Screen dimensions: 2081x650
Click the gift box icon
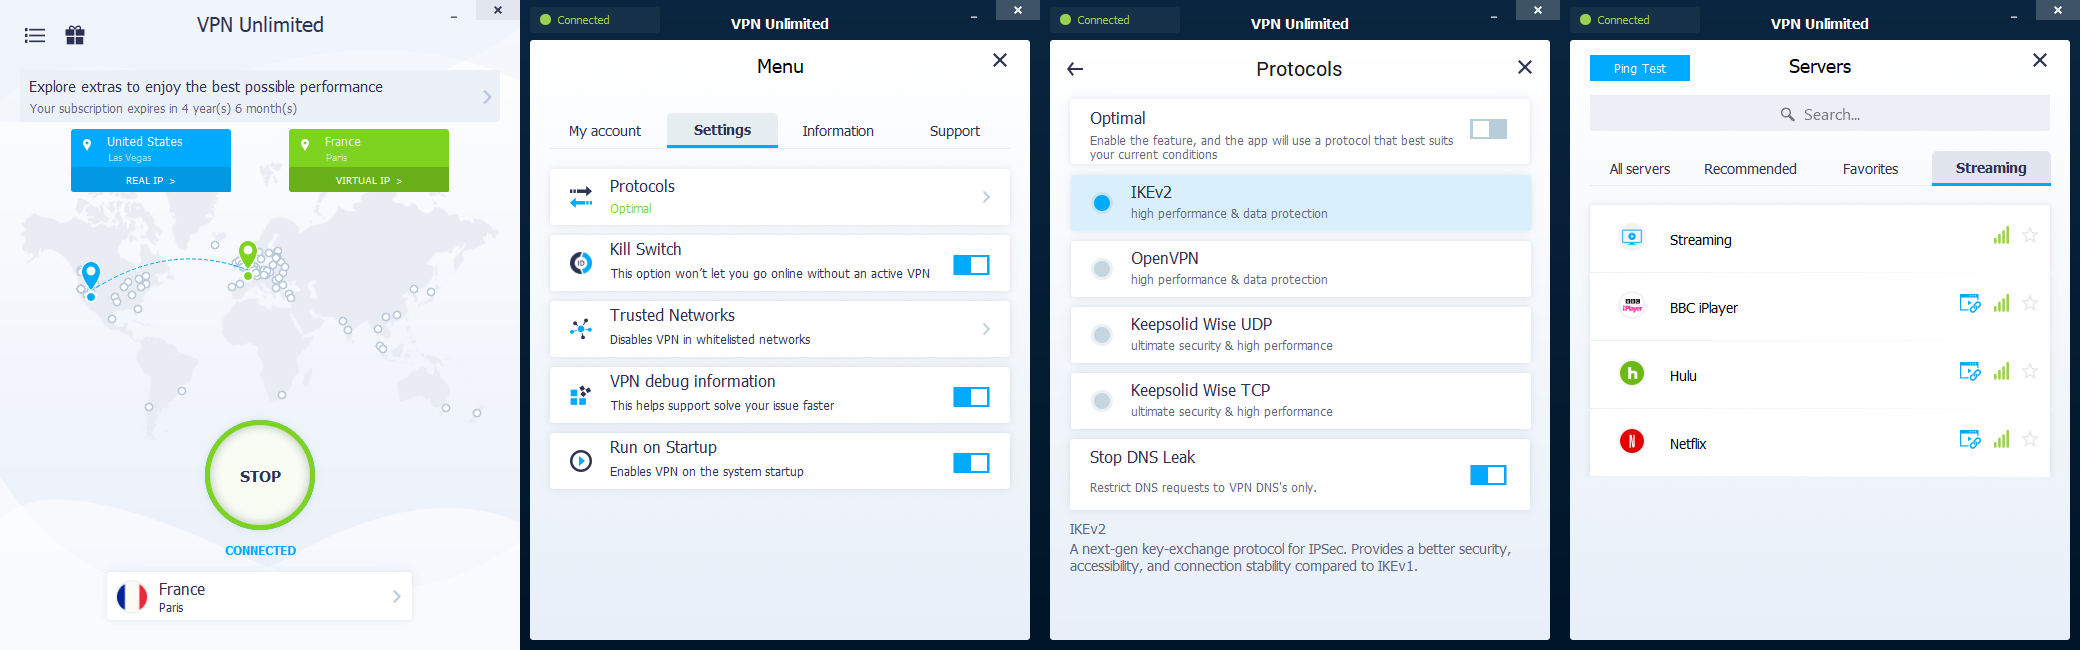(x=75, y=36)
